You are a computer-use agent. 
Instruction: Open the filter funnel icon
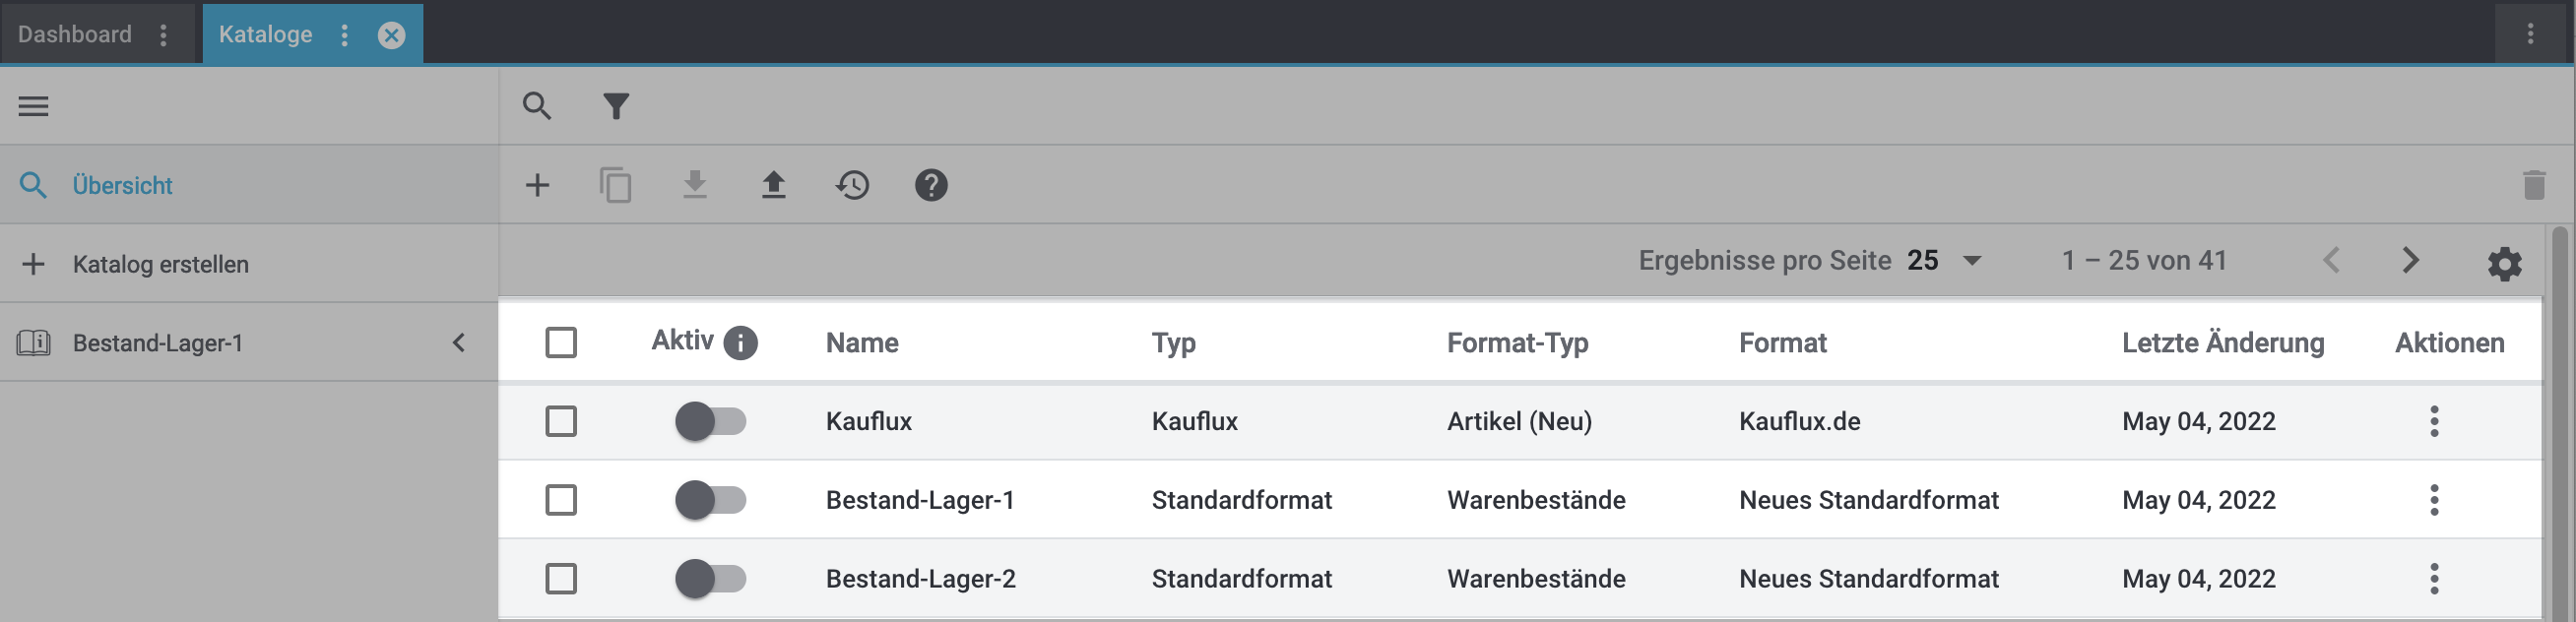tap(616, 106)
